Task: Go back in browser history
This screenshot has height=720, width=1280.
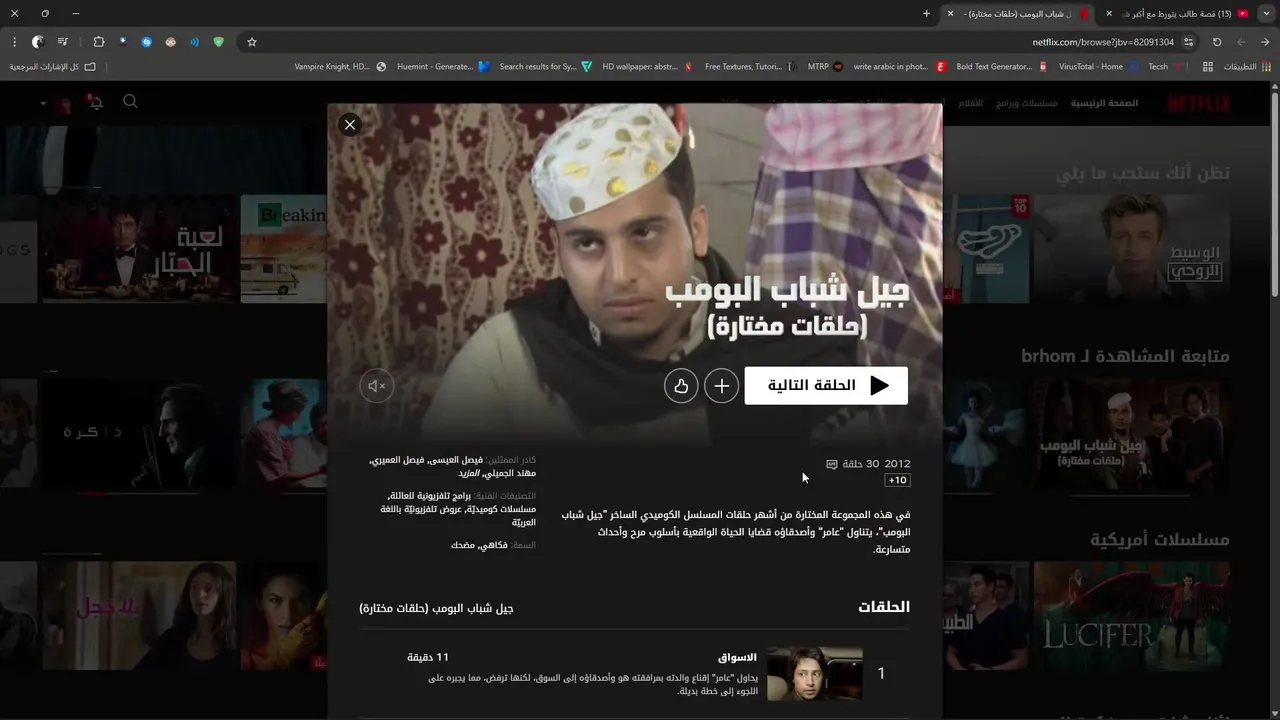Action: 1265,42
